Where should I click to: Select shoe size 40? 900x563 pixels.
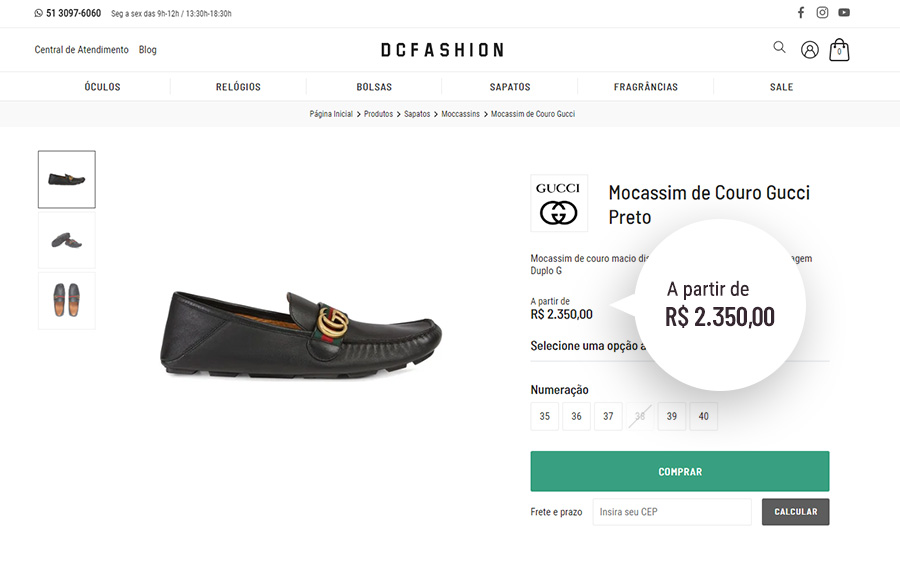[x=704, y=416]
